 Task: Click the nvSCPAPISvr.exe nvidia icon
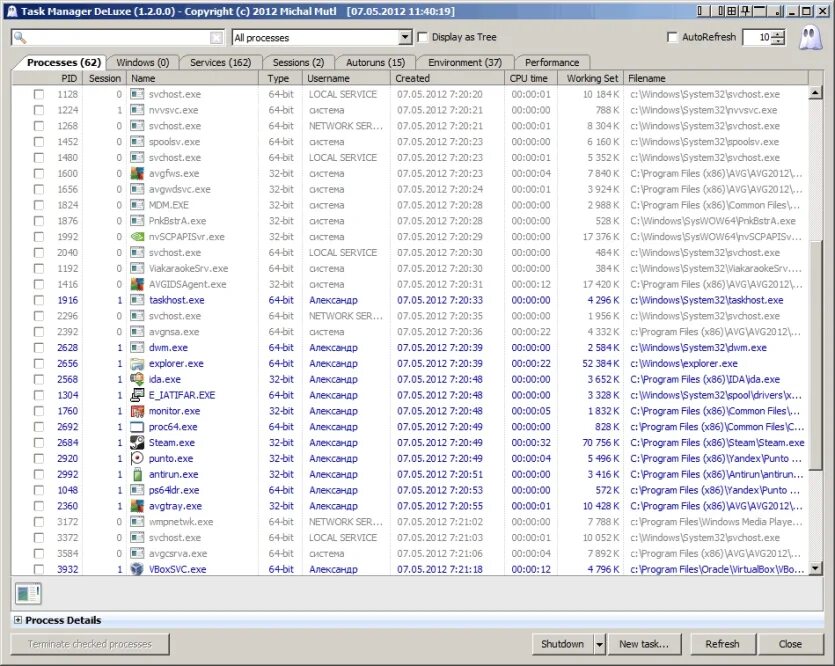(137, 237)
